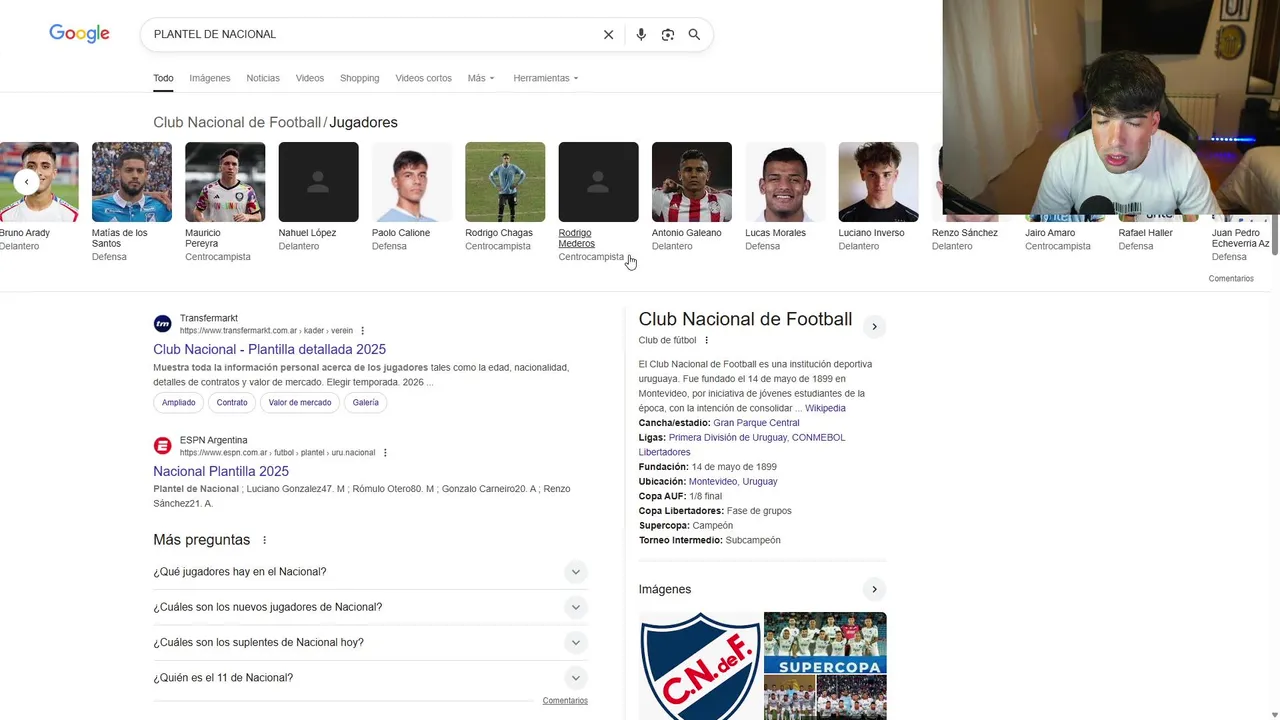This screenshot has height=720, width=1280.
Task: Switch to the Noticias tab
Action: 263,78
